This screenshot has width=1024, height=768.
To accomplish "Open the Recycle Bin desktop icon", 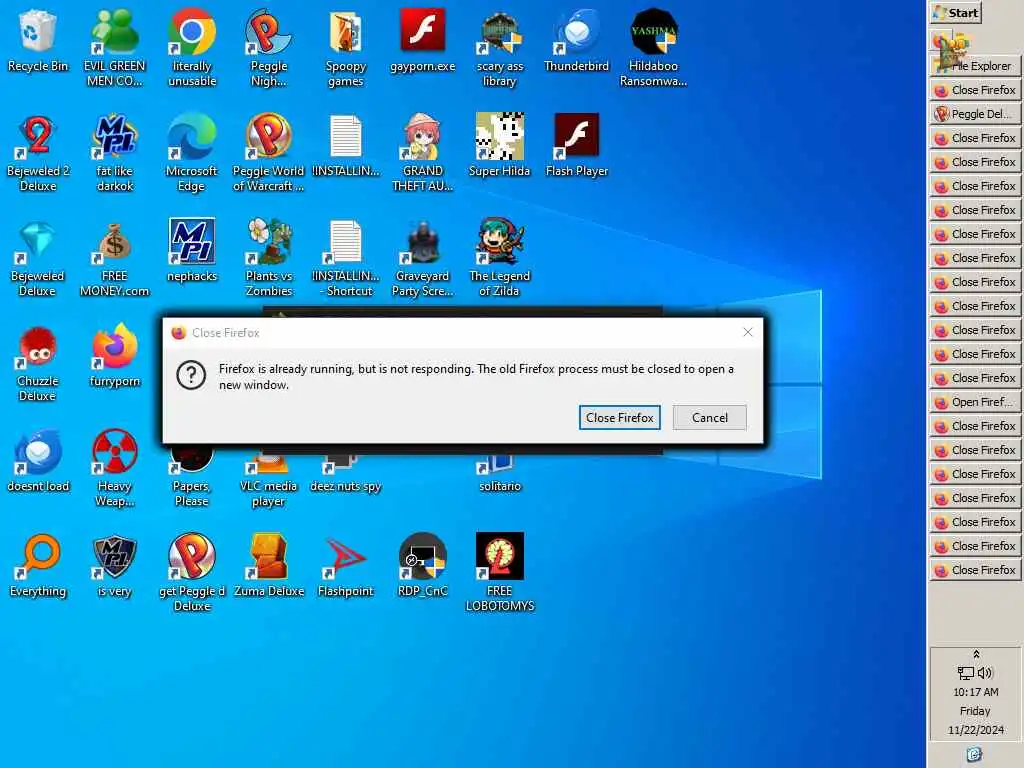I will (x=37, y=40).
